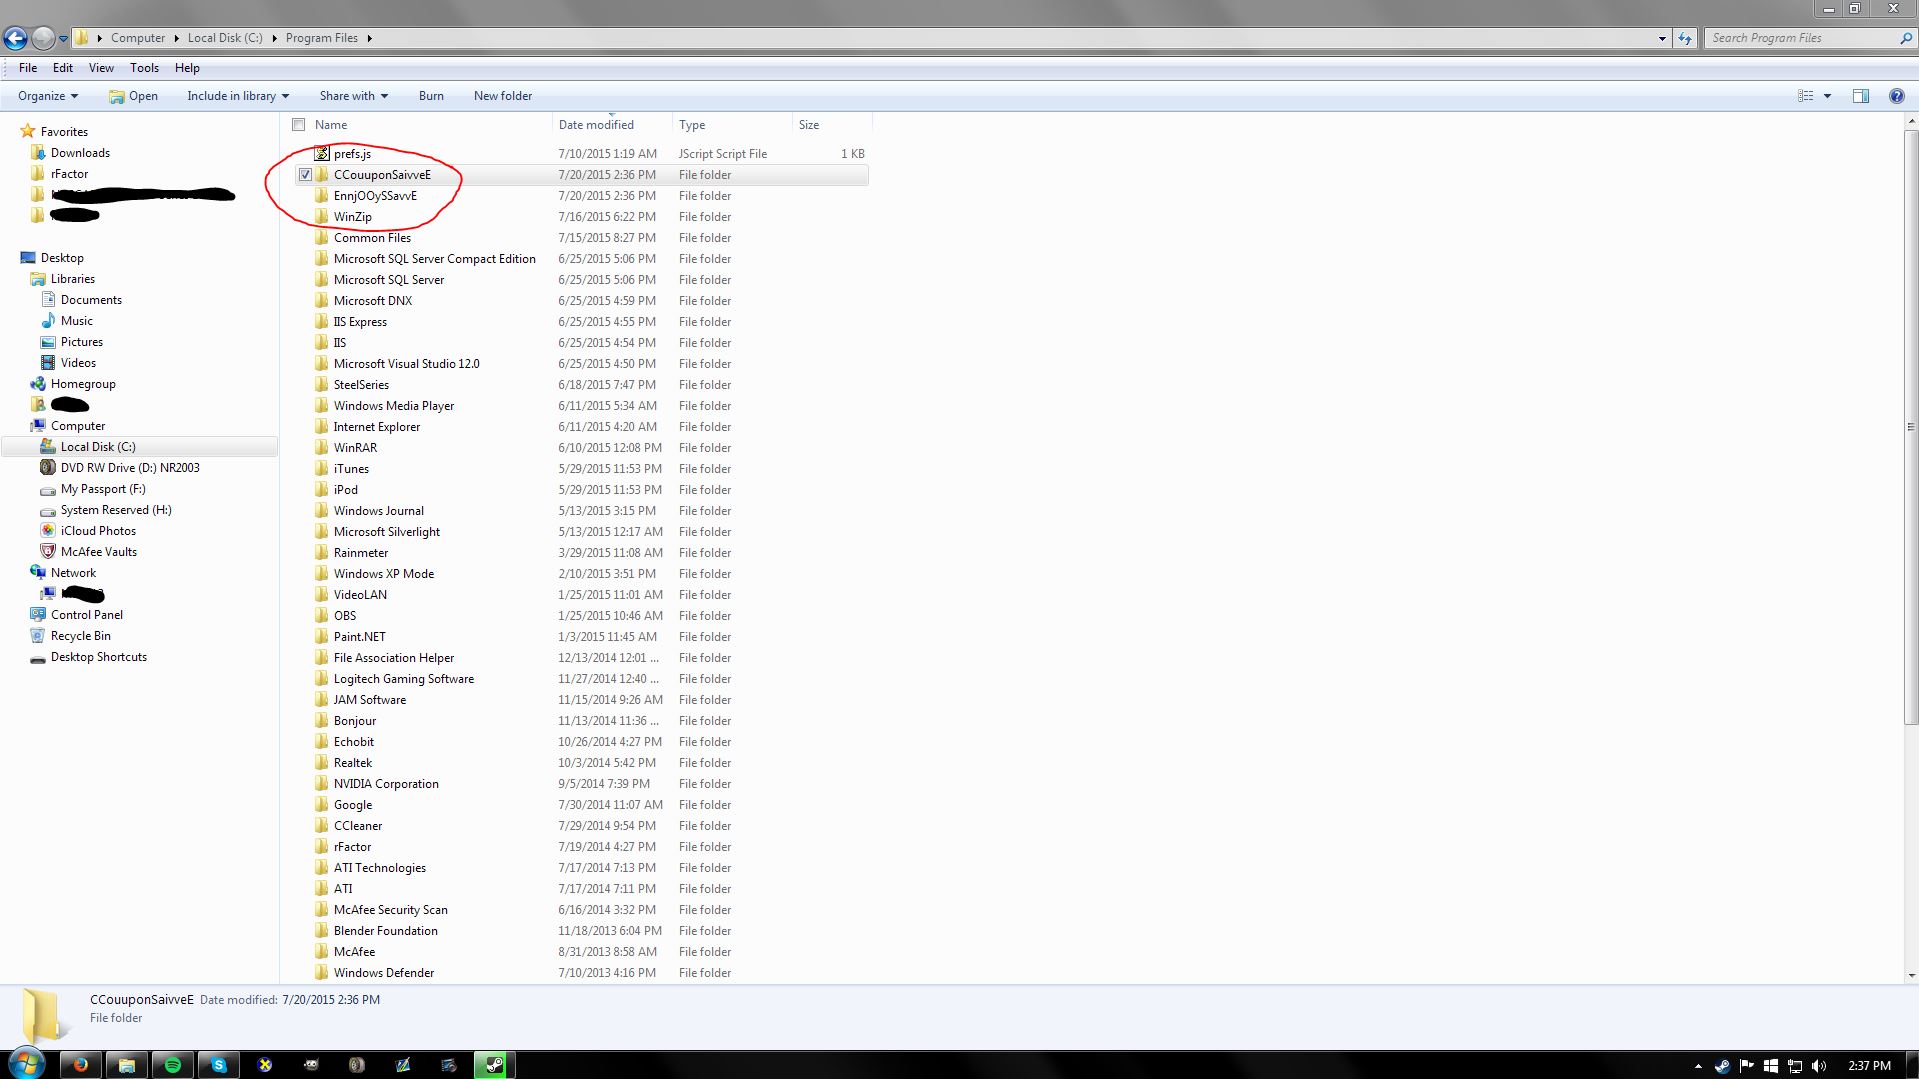
Task: Open the Share with dropdown
Action: tap(353, 96)
